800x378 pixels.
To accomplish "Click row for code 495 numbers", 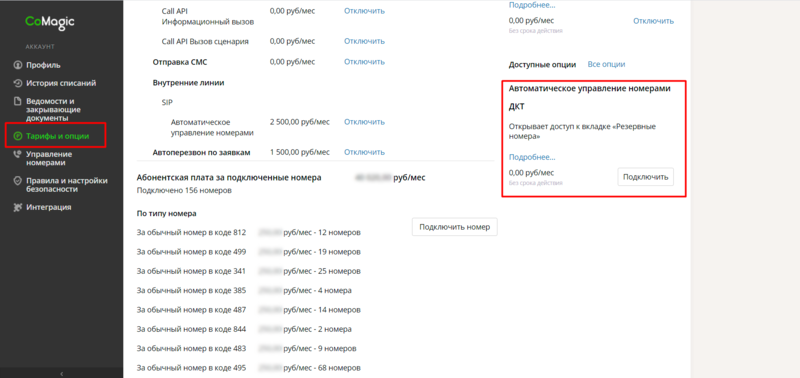I will point(249,368).
